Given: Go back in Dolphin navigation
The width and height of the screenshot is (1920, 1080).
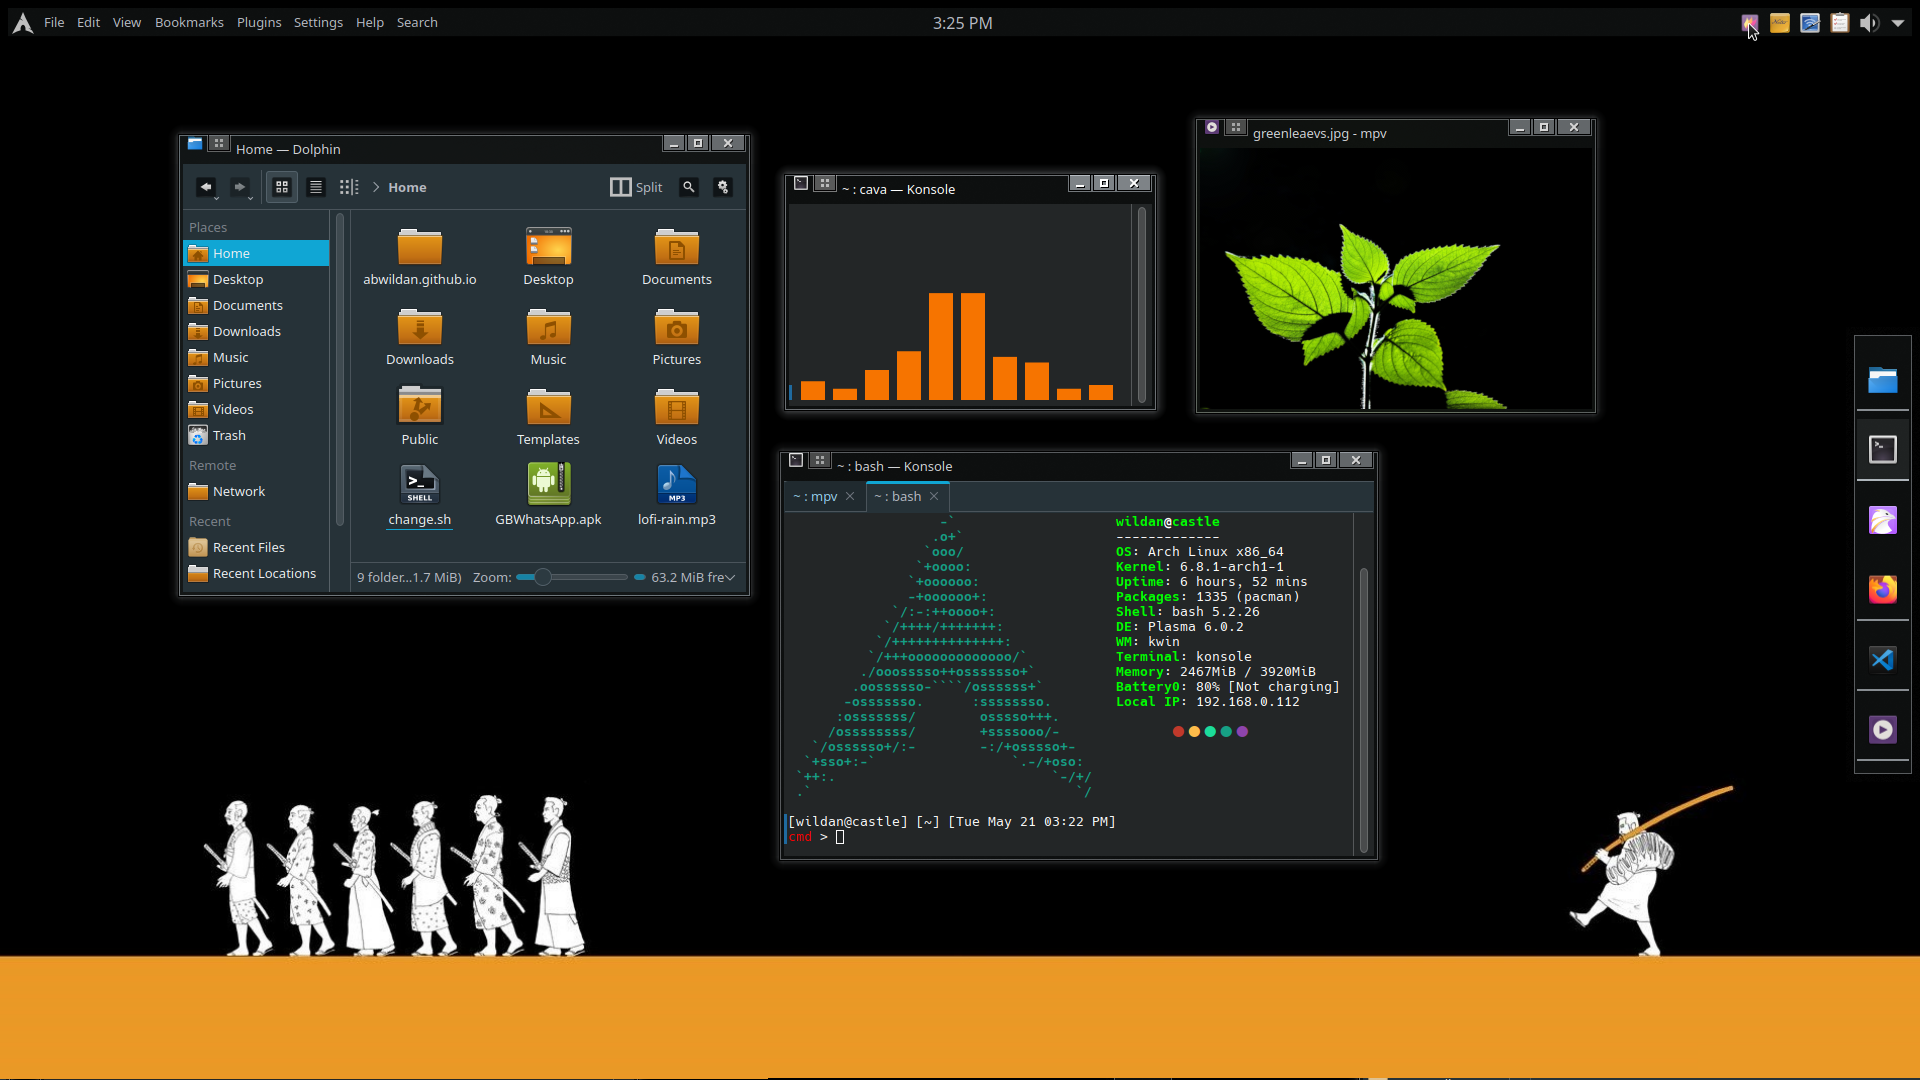Looking at the screenshot, I should point(205,187).
